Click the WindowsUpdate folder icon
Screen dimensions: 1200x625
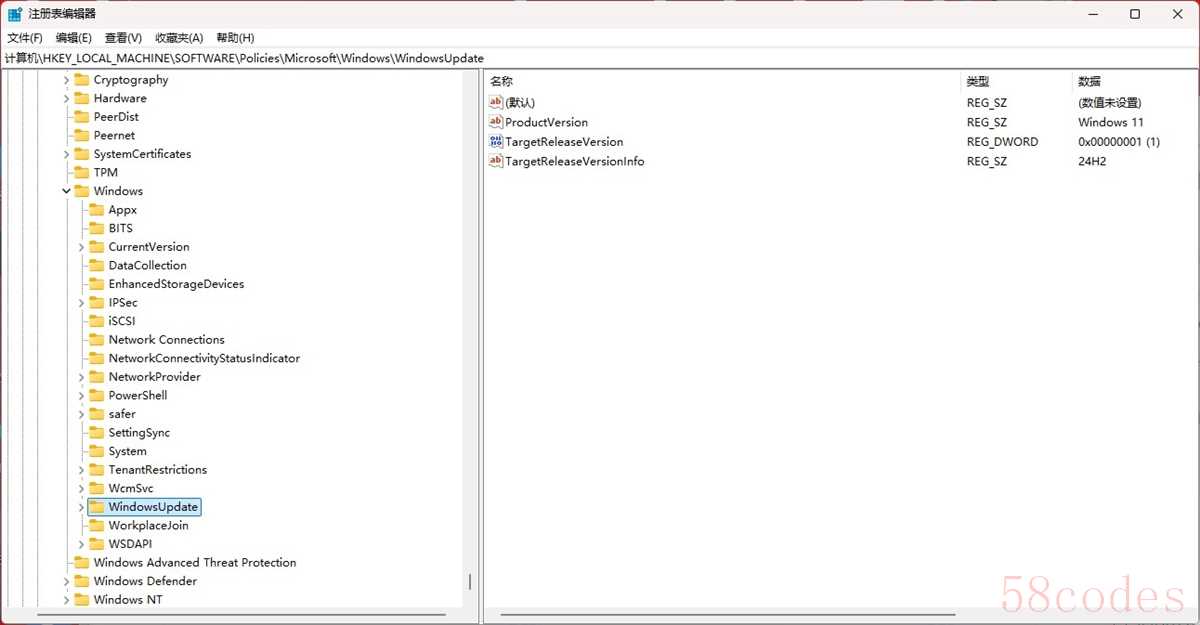tap(96, 507)
